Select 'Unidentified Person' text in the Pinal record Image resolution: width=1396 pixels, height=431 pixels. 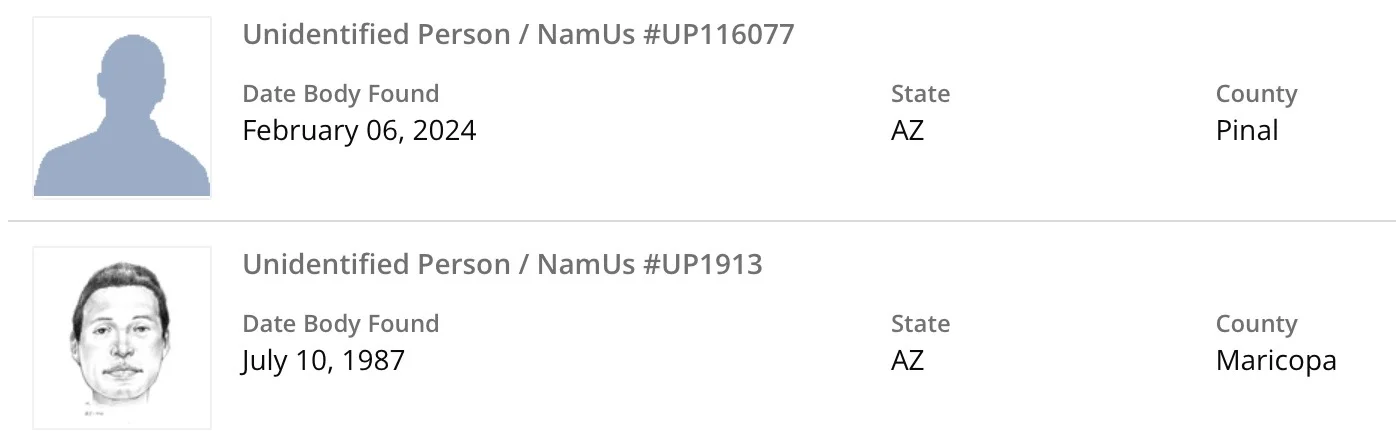pos(377,35)
